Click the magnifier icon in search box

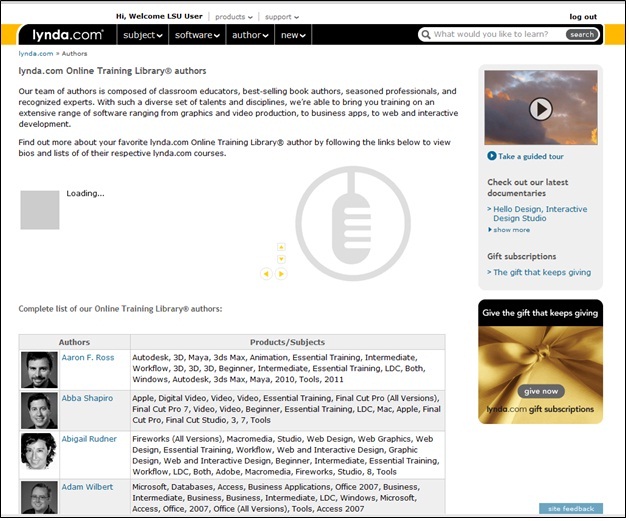426,34
